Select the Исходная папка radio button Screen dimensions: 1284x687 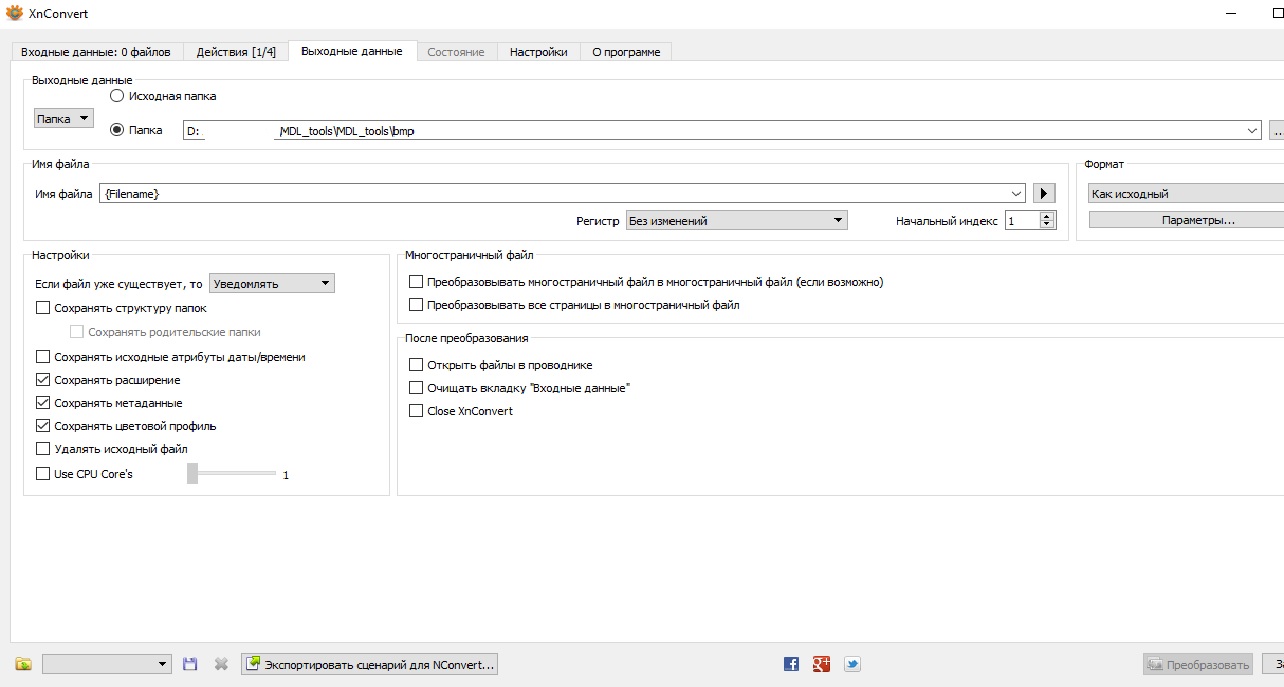click(x=117, y=96)
